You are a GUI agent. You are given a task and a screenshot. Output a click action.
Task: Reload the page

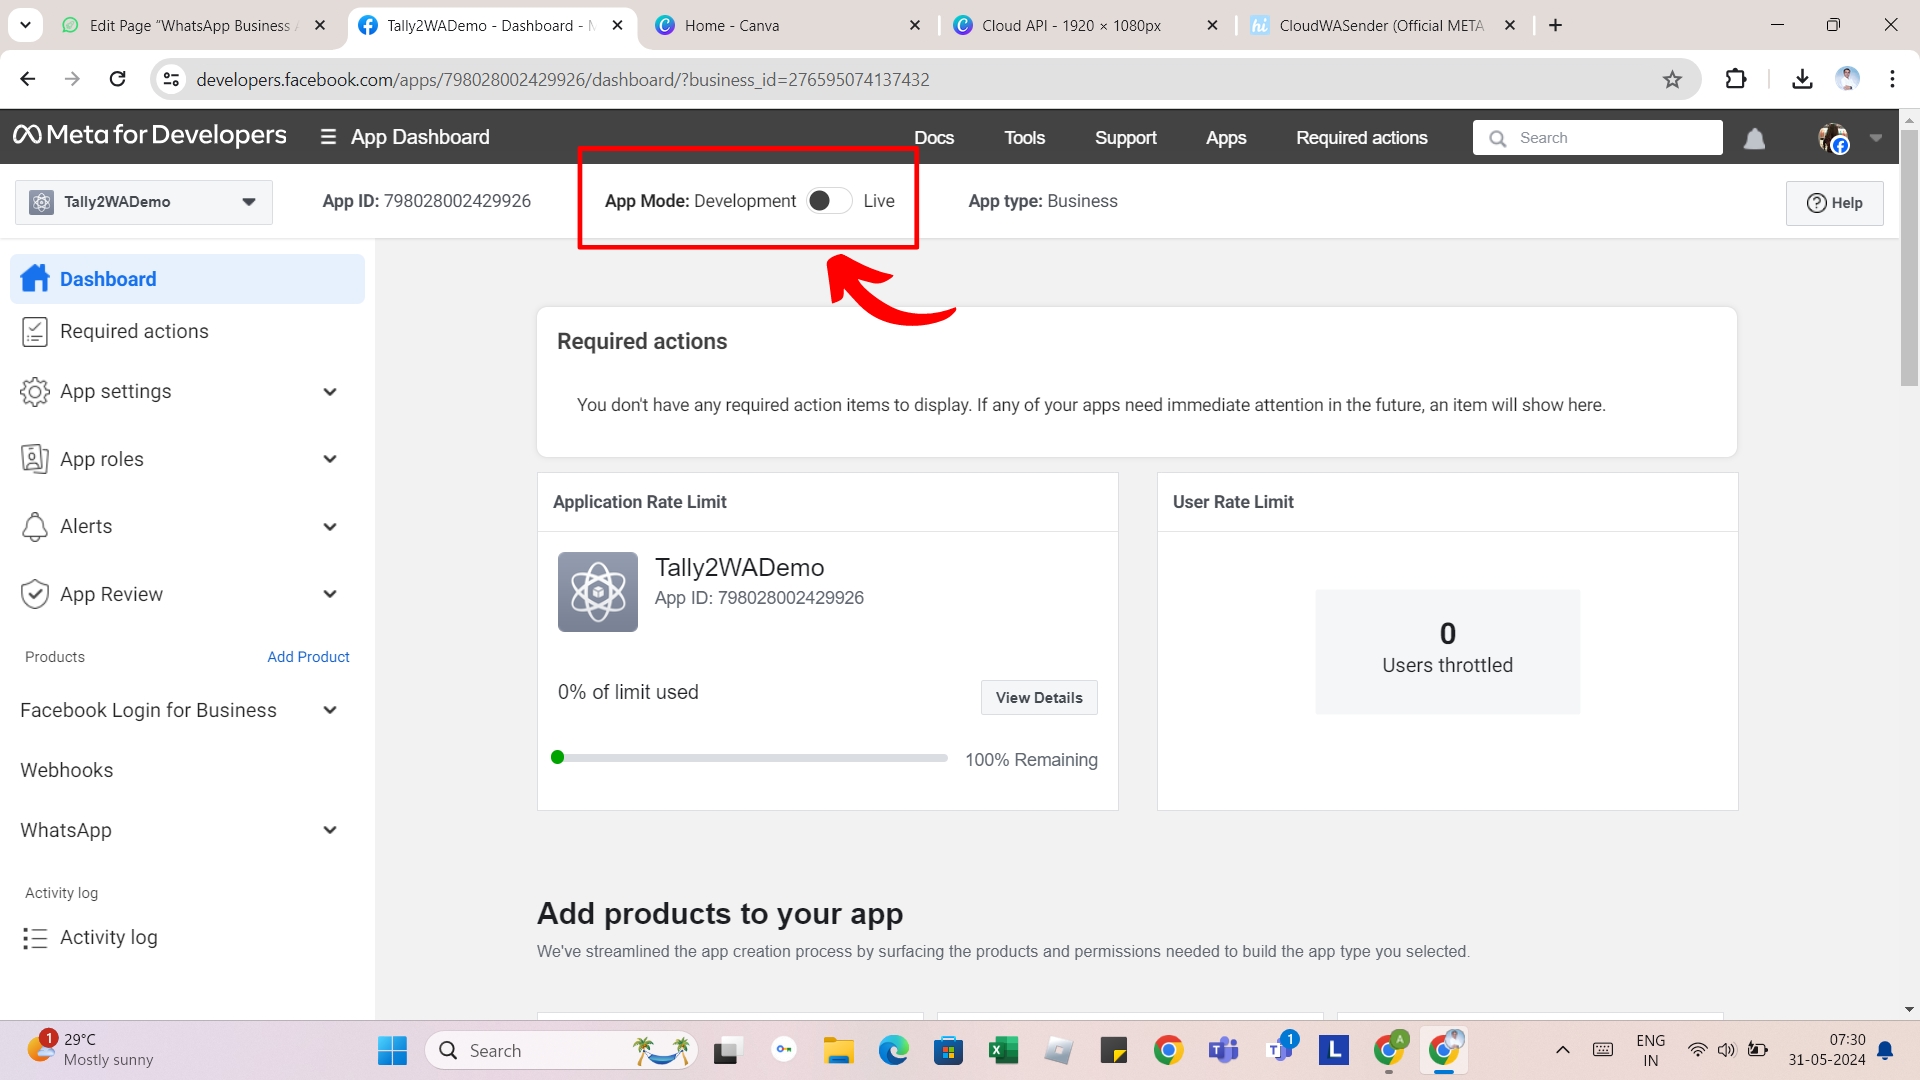click(117, 79)
